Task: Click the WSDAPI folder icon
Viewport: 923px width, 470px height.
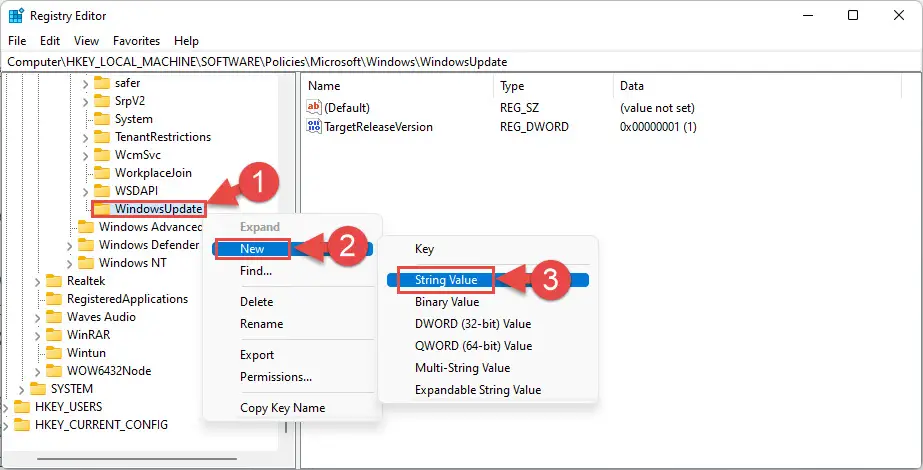Action: (102, 191)
